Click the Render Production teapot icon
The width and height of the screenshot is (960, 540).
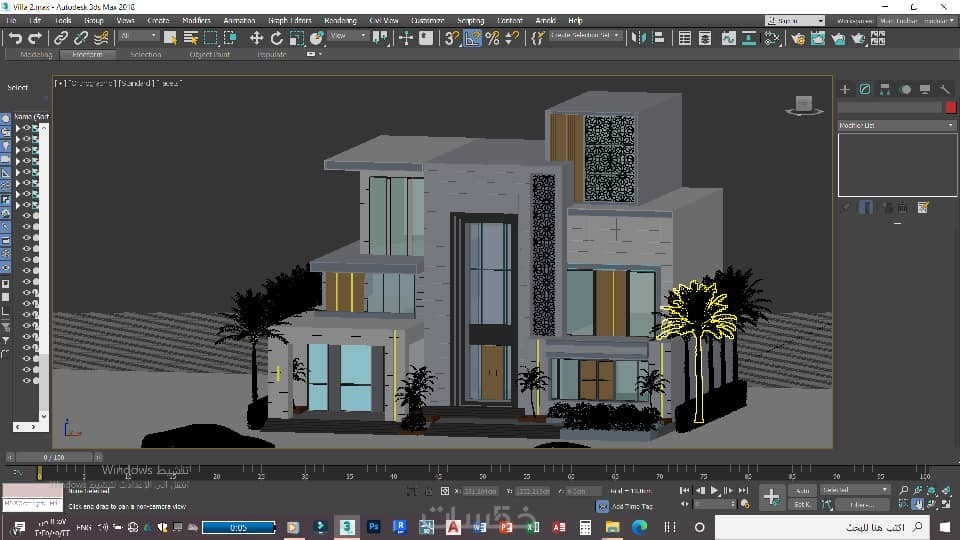tap(858, 38)
